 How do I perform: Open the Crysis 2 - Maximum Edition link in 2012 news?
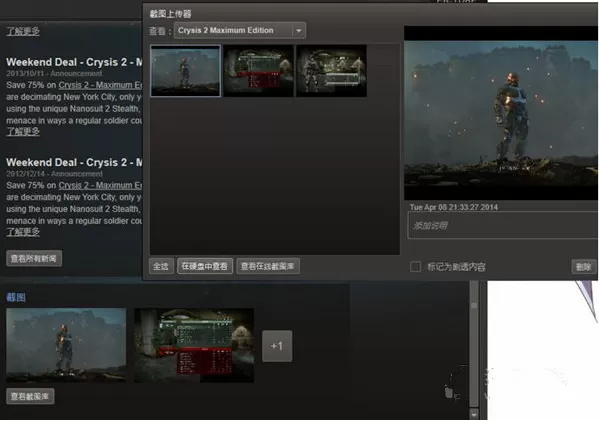(x=100, y=185)
